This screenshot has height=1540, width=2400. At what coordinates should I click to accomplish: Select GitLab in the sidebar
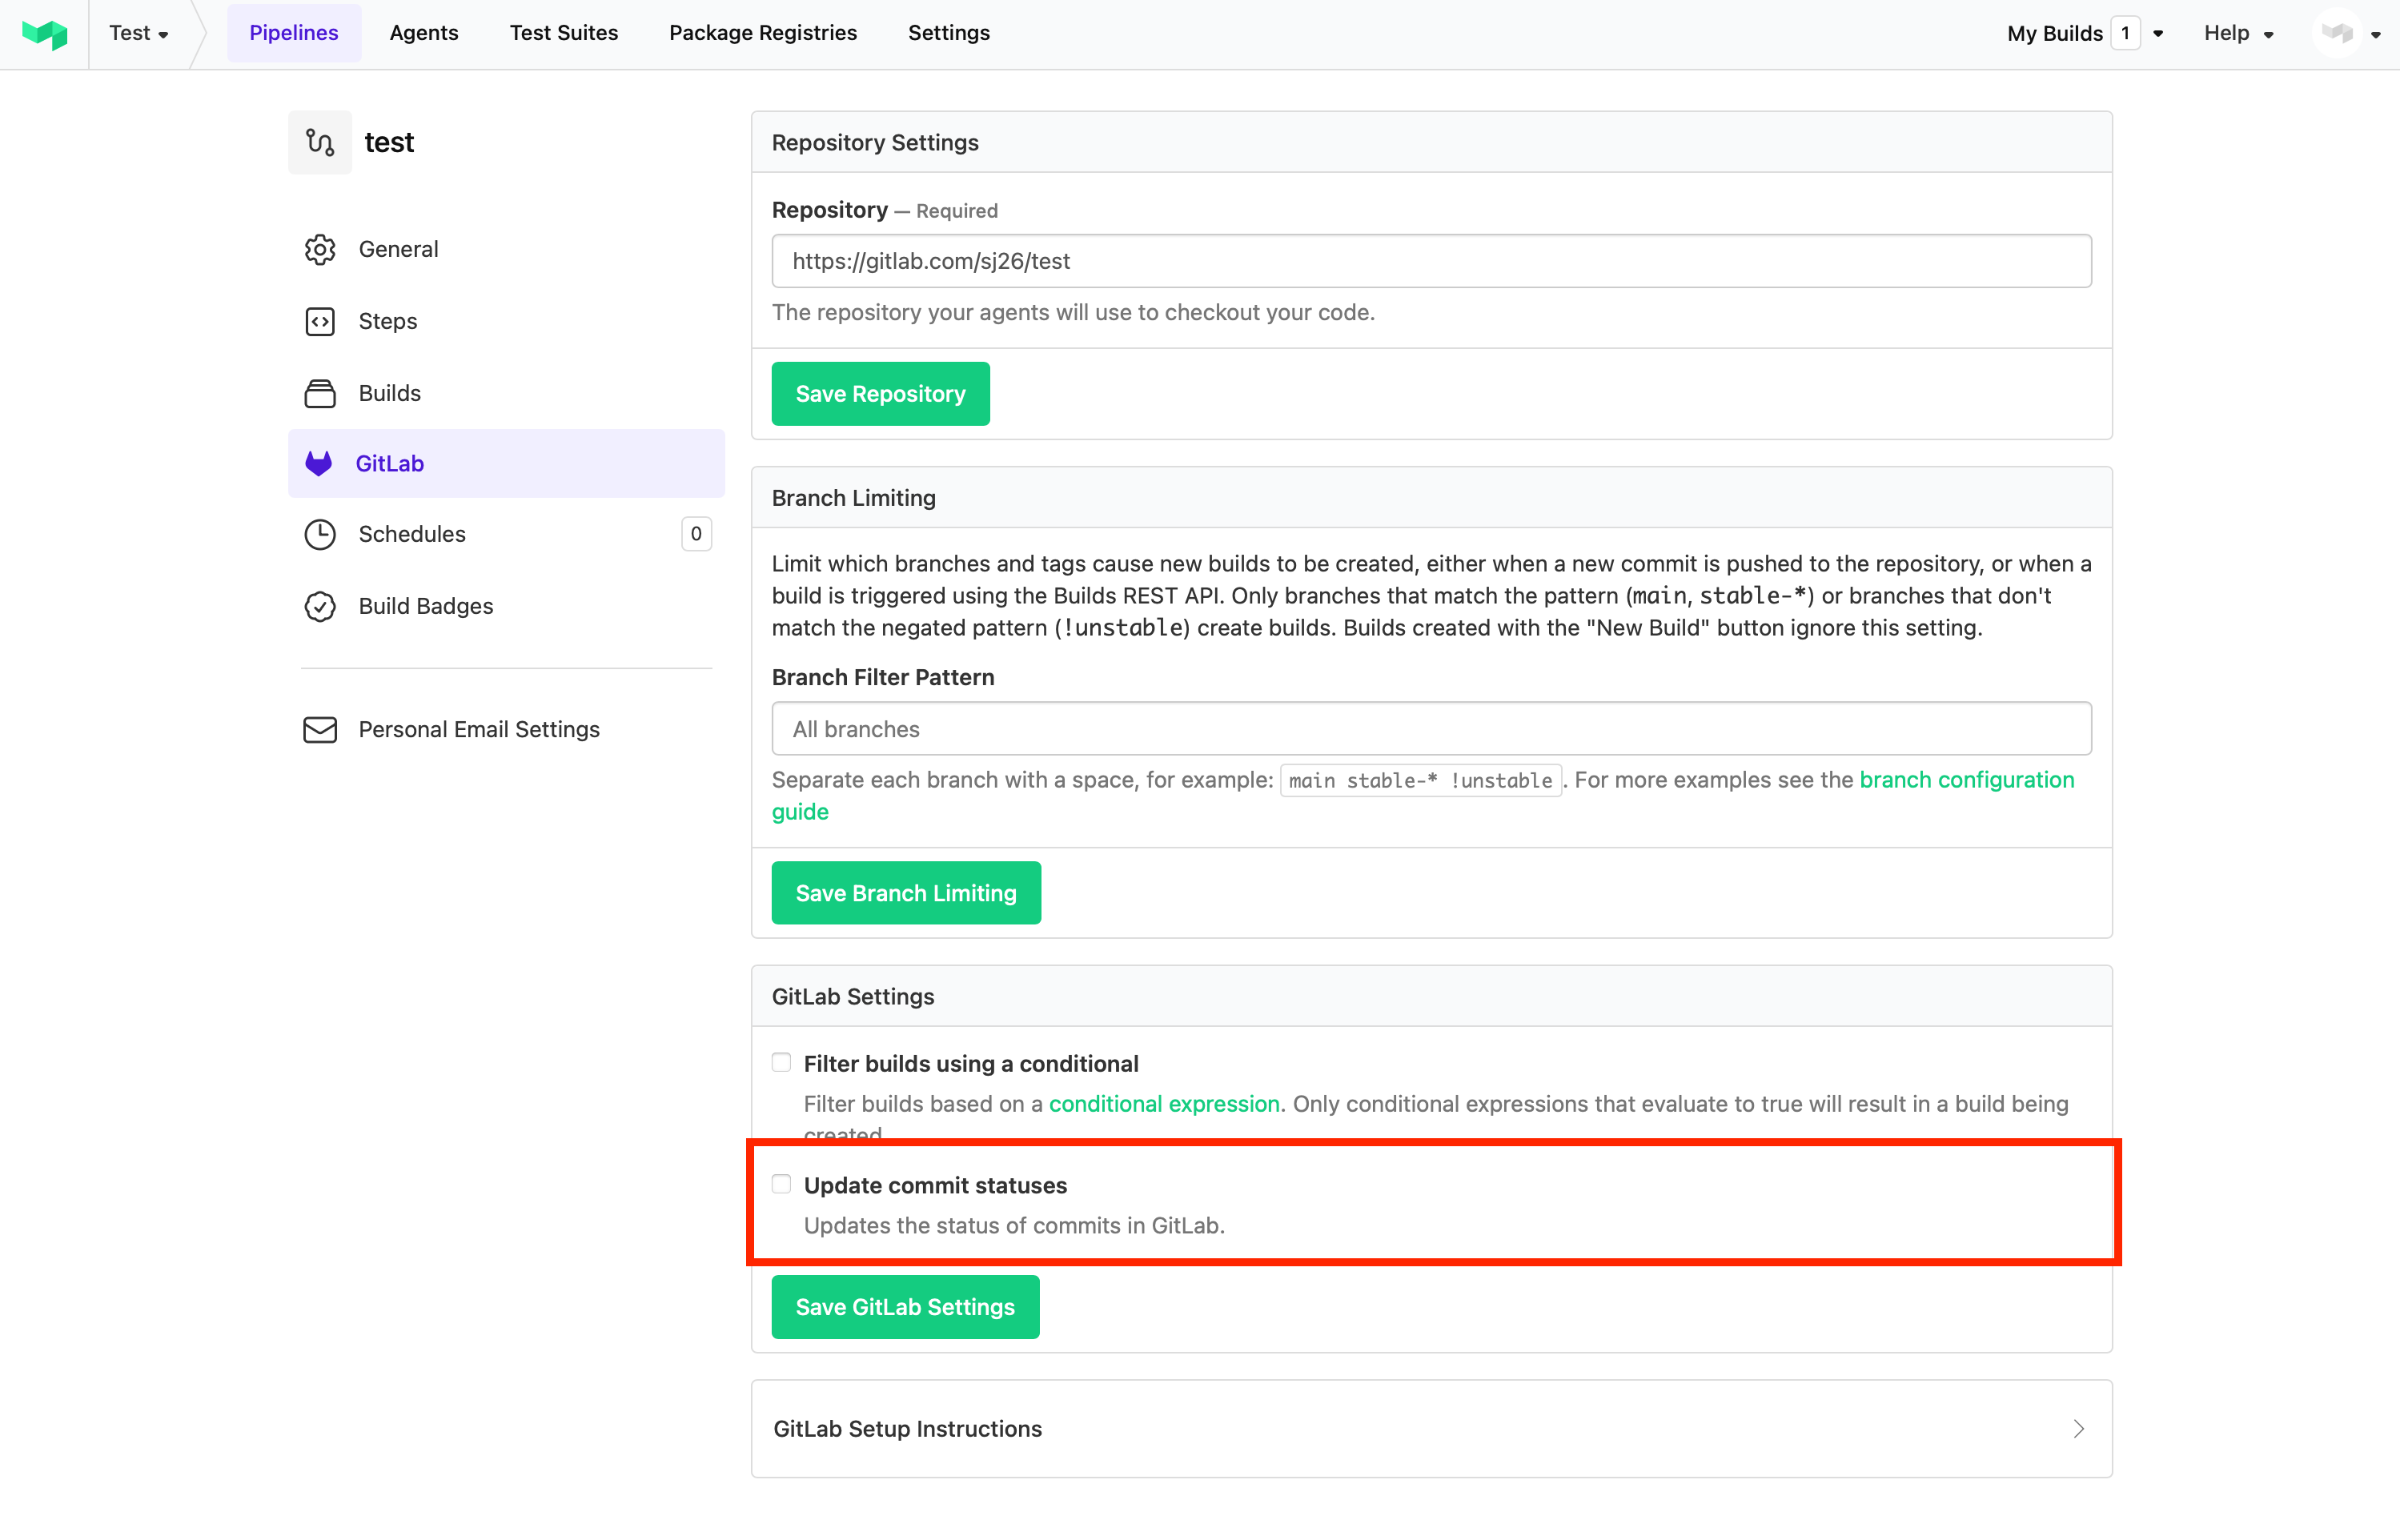click(x=389, y=463)
